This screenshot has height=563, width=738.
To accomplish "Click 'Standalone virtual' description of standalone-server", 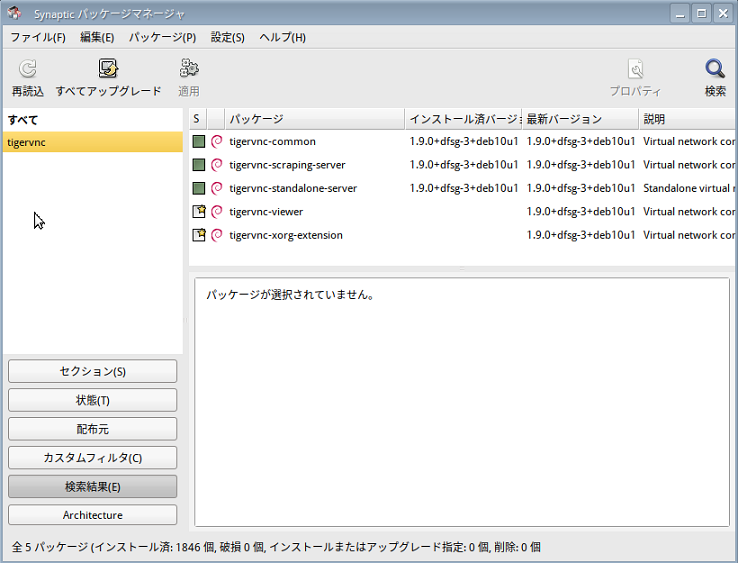I will click(x=689, y=188).
